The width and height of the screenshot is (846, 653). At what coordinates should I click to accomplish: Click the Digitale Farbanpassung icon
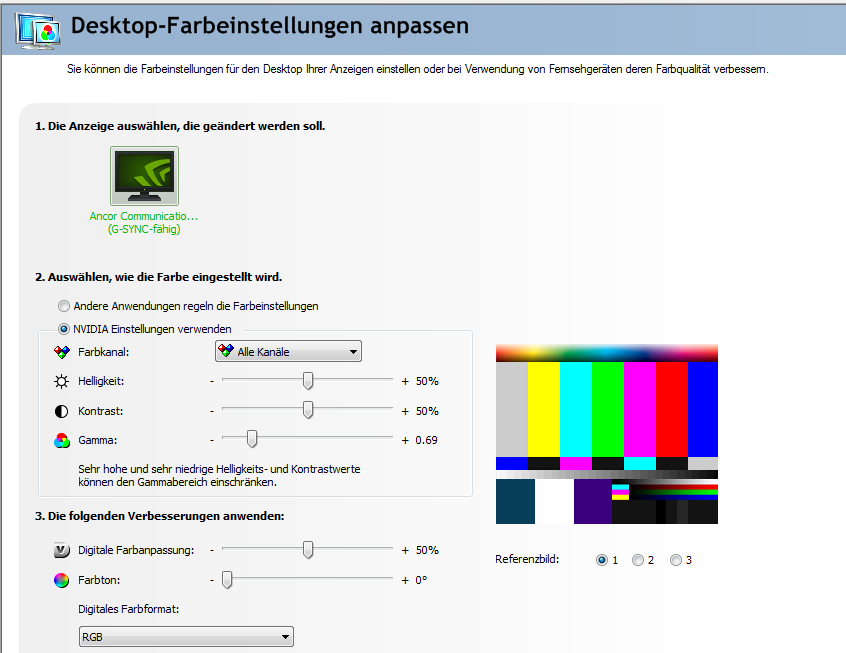pyautogui.click(x=62, y=550)
